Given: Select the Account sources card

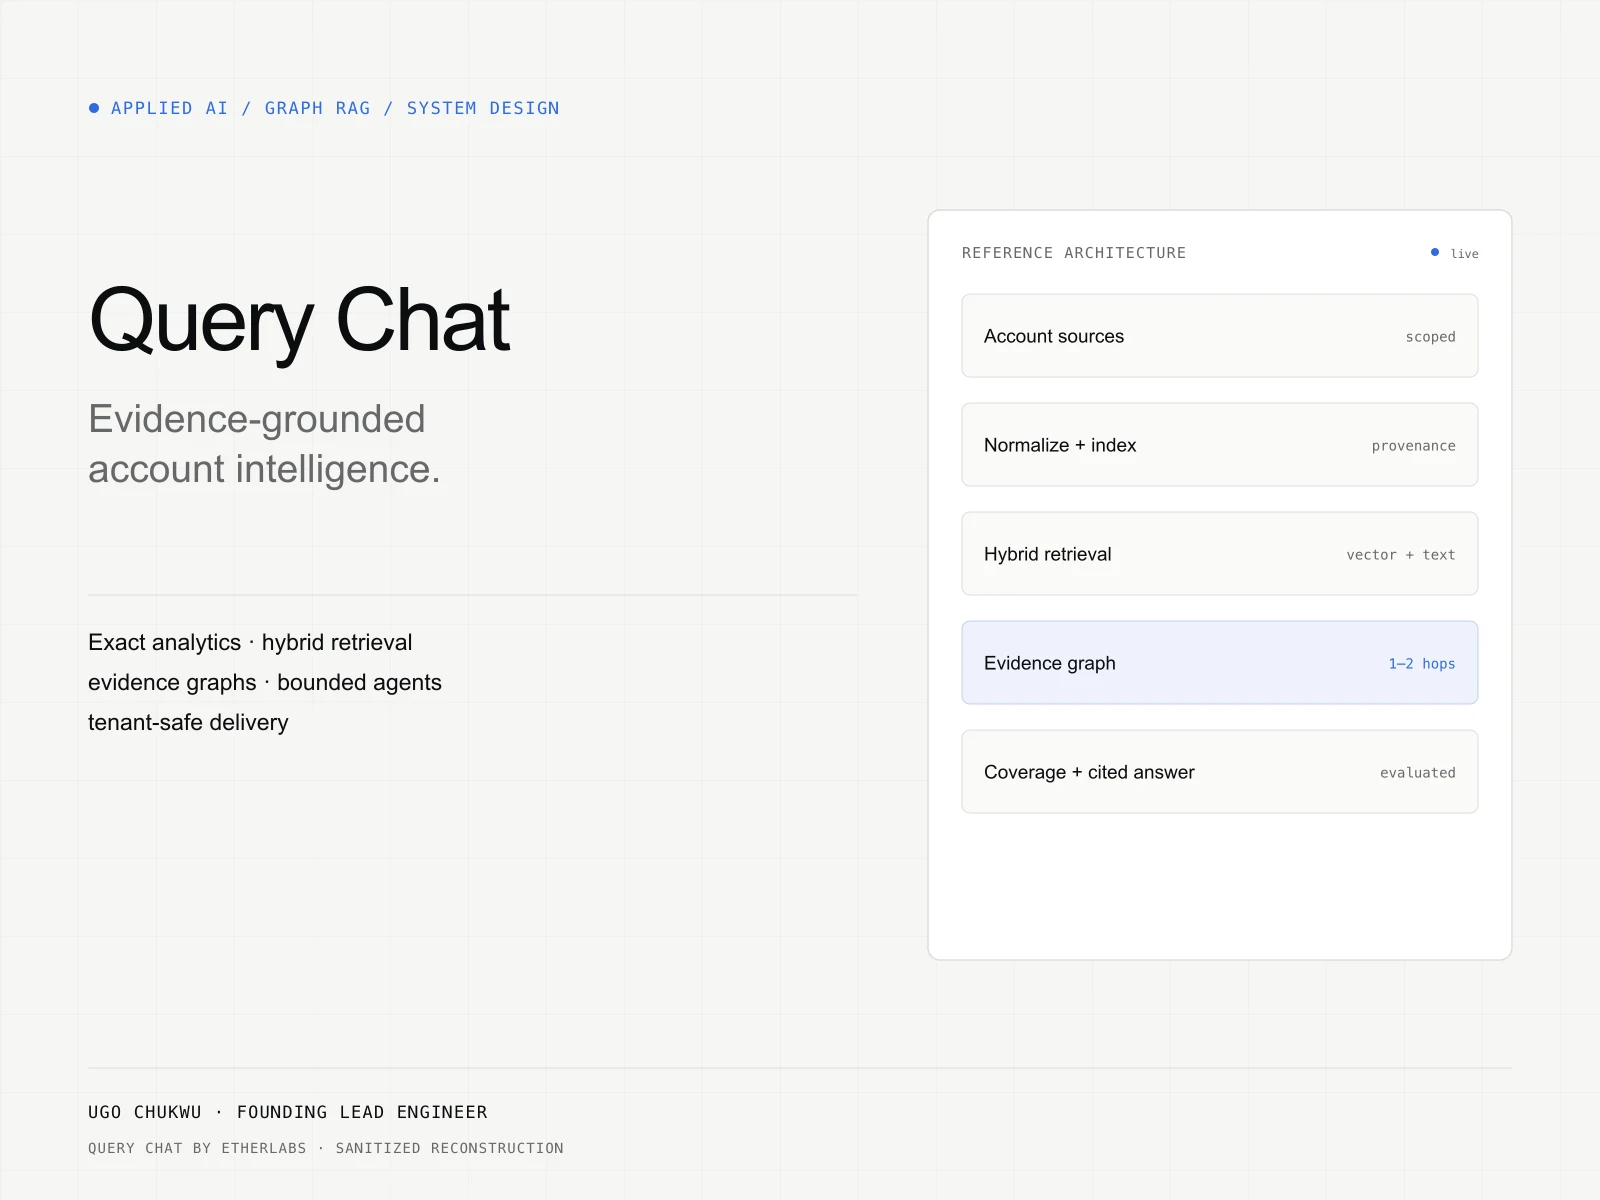Looking at the screenshot, I should point(1220,336).
